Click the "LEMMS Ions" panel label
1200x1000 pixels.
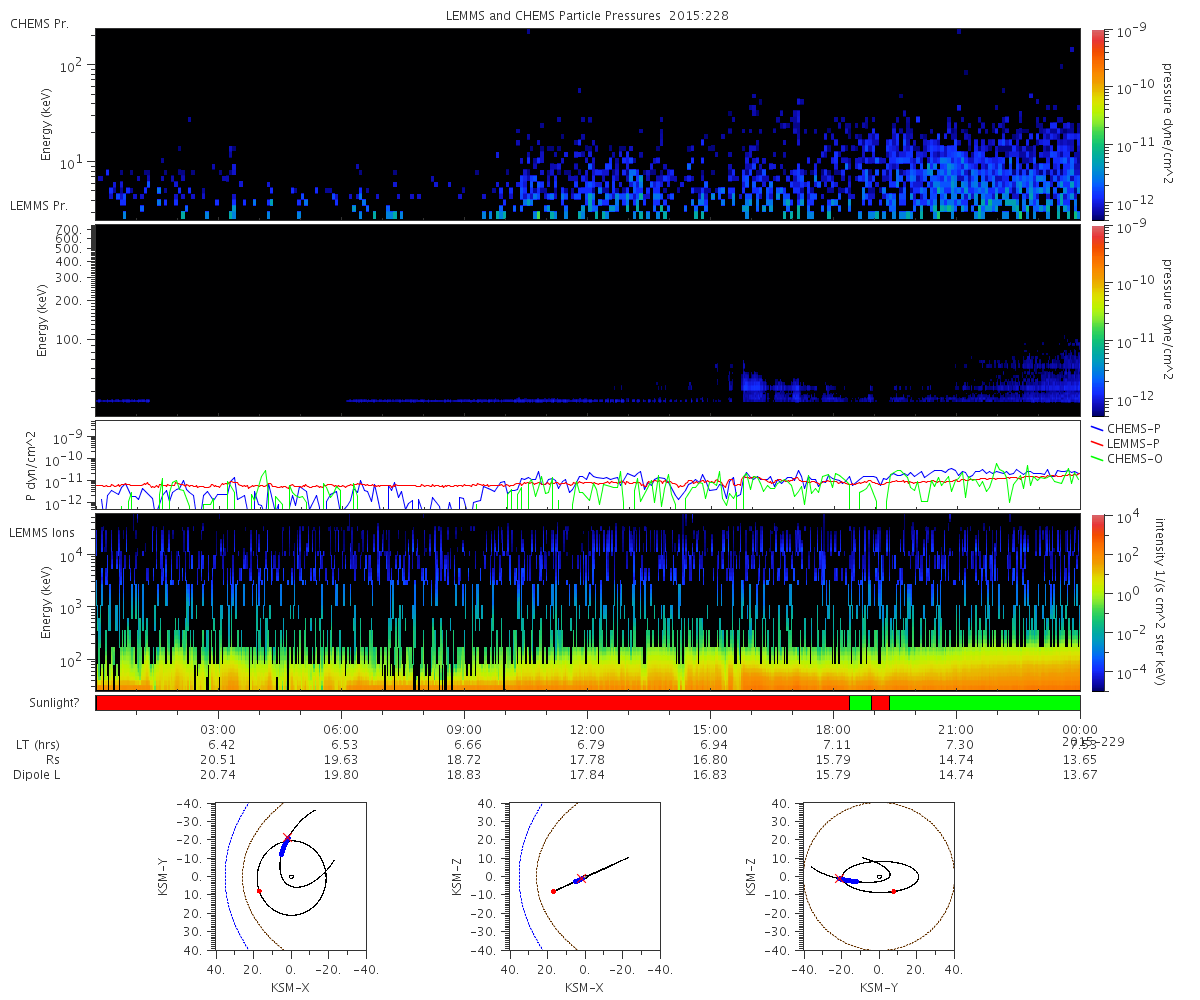(44, 531)
